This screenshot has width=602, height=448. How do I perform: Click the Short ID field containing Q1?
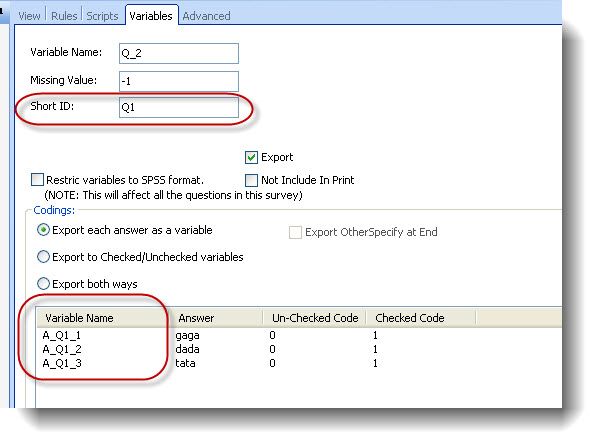point(179,107)
